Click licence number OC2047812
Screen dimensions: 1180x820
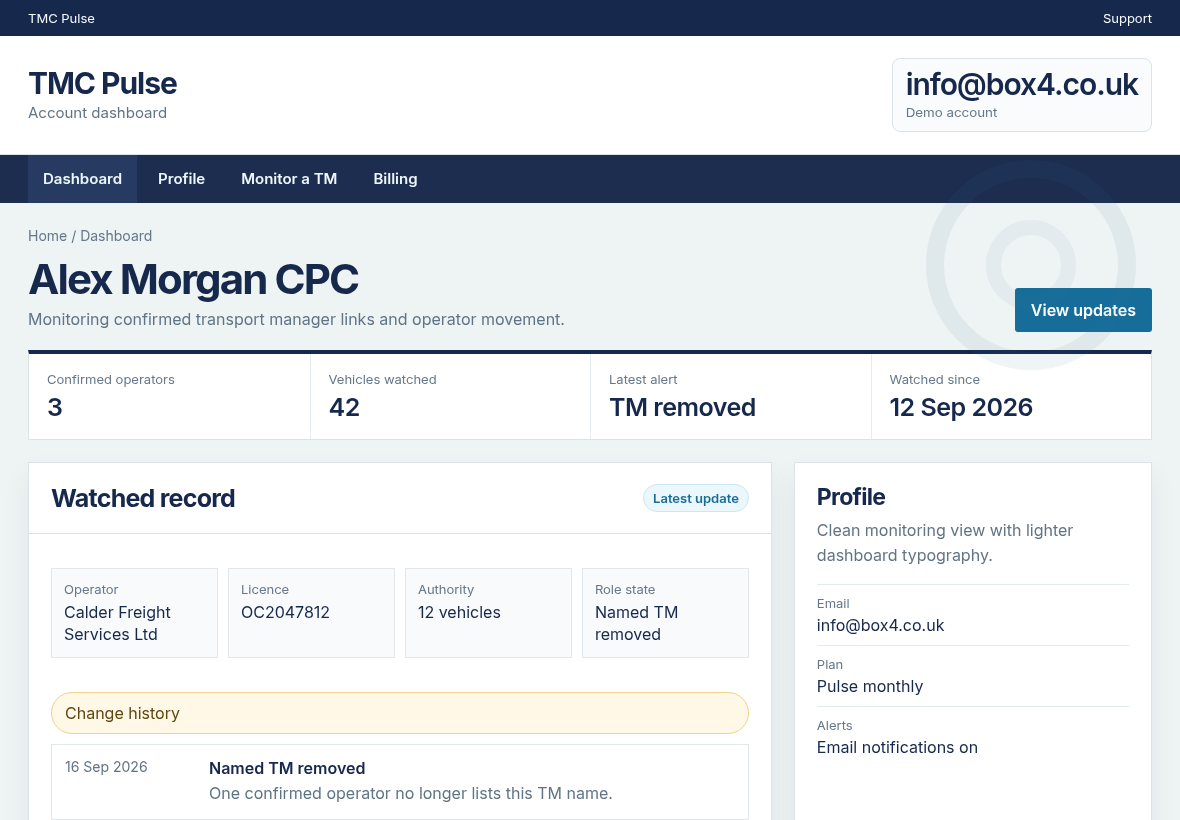(285, 612)
